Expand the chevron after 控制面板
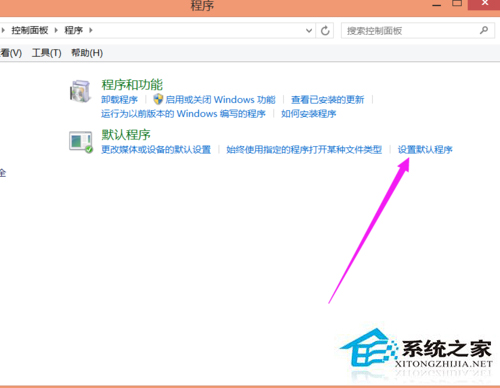500x388 pixels. coord(56,30)
